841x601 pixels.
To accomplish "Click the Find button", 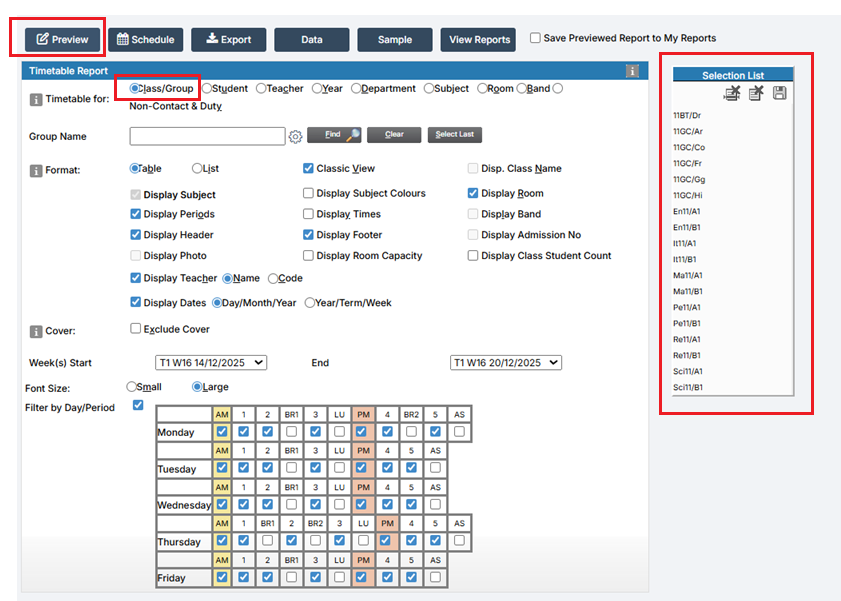I will coord(333,134).
